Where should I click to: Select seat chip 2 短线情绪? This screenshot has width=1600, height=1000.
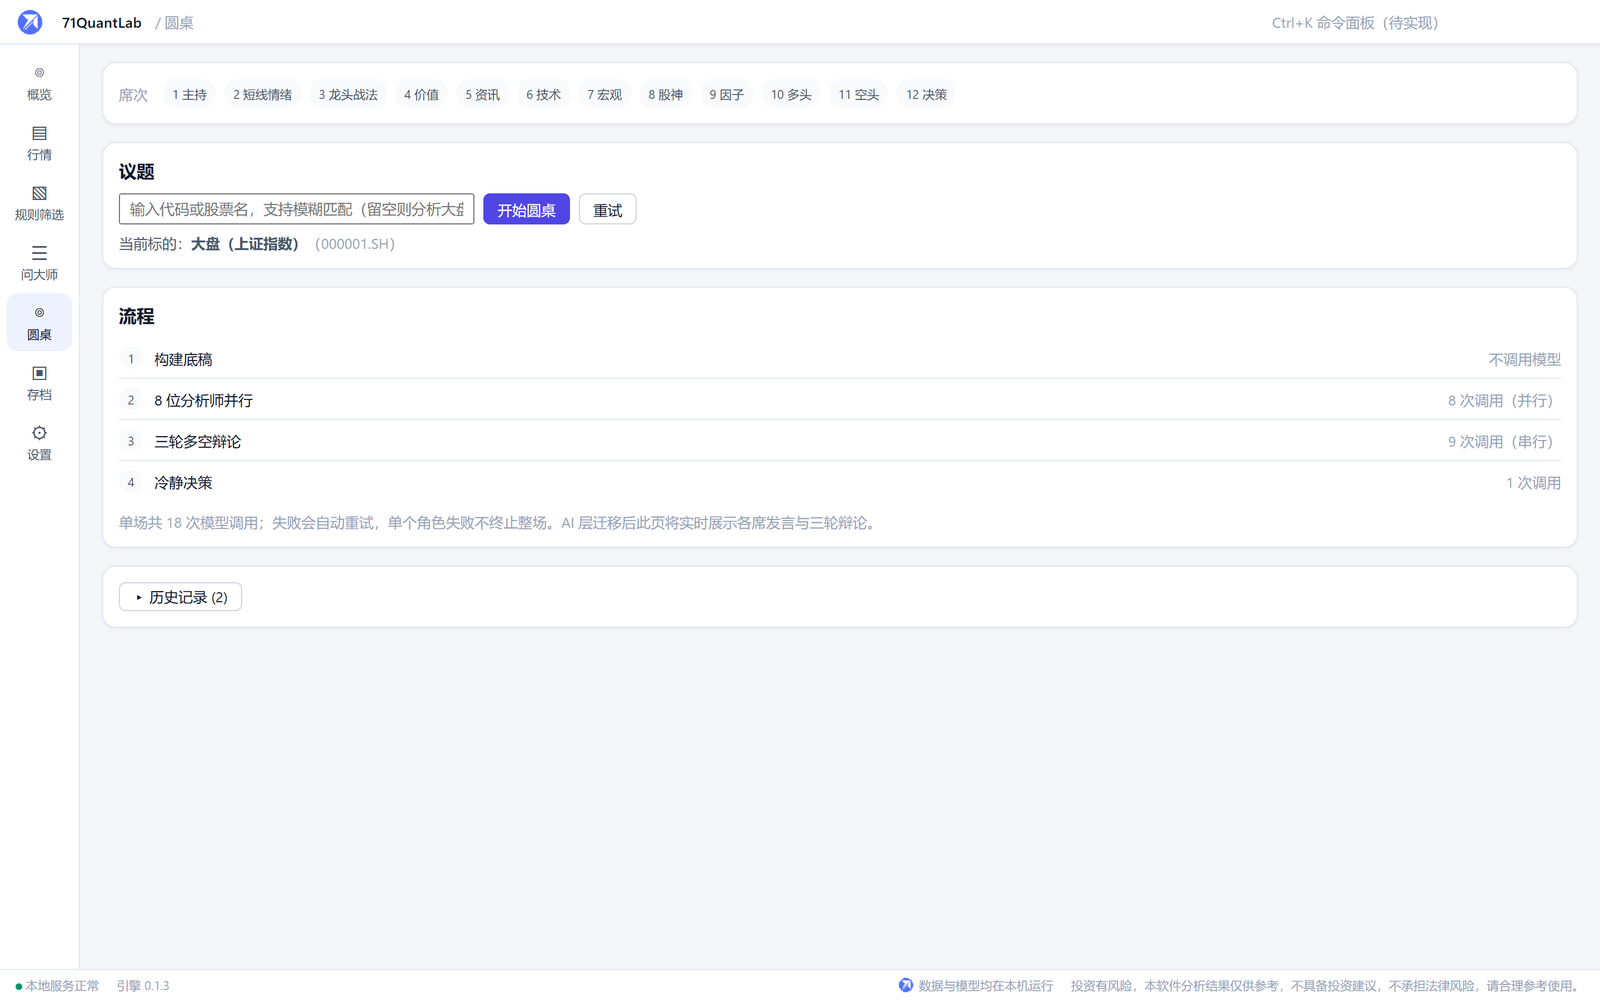[x=262, y=94]
